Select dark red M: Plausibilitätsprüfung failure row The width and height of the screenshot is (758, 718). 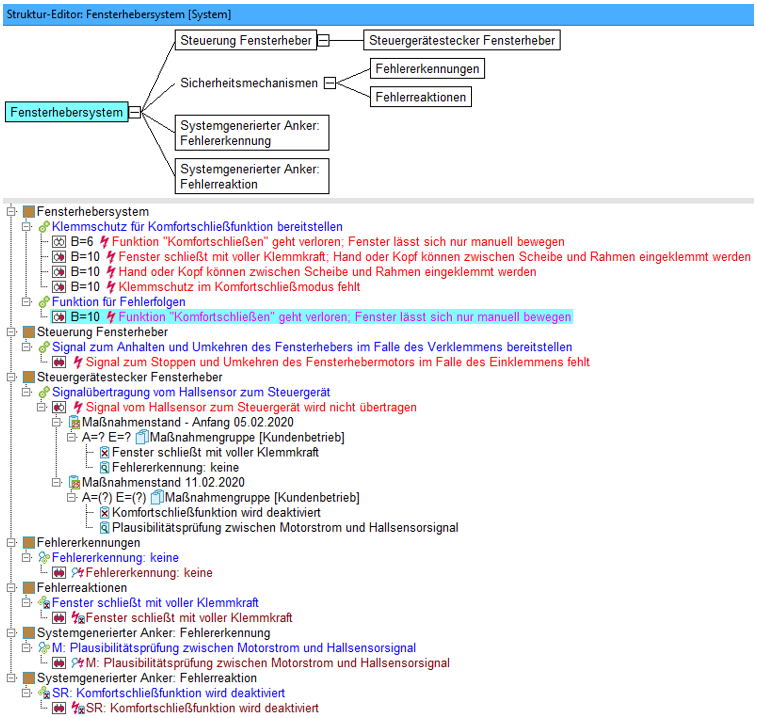(x=268, y=663)
